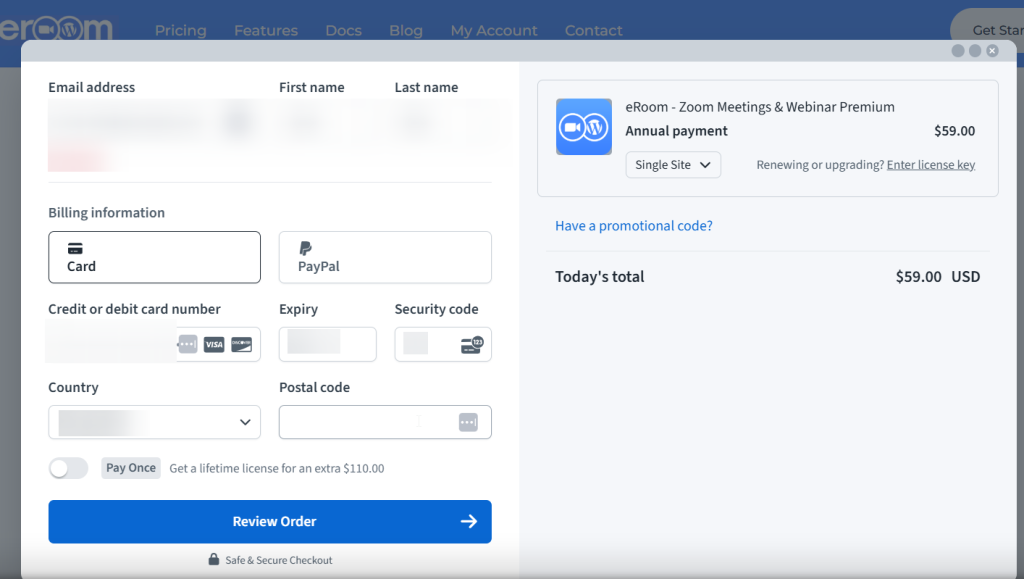Click the PayPal logo icon
The image size is (1024, 579).
click(305, 250)
